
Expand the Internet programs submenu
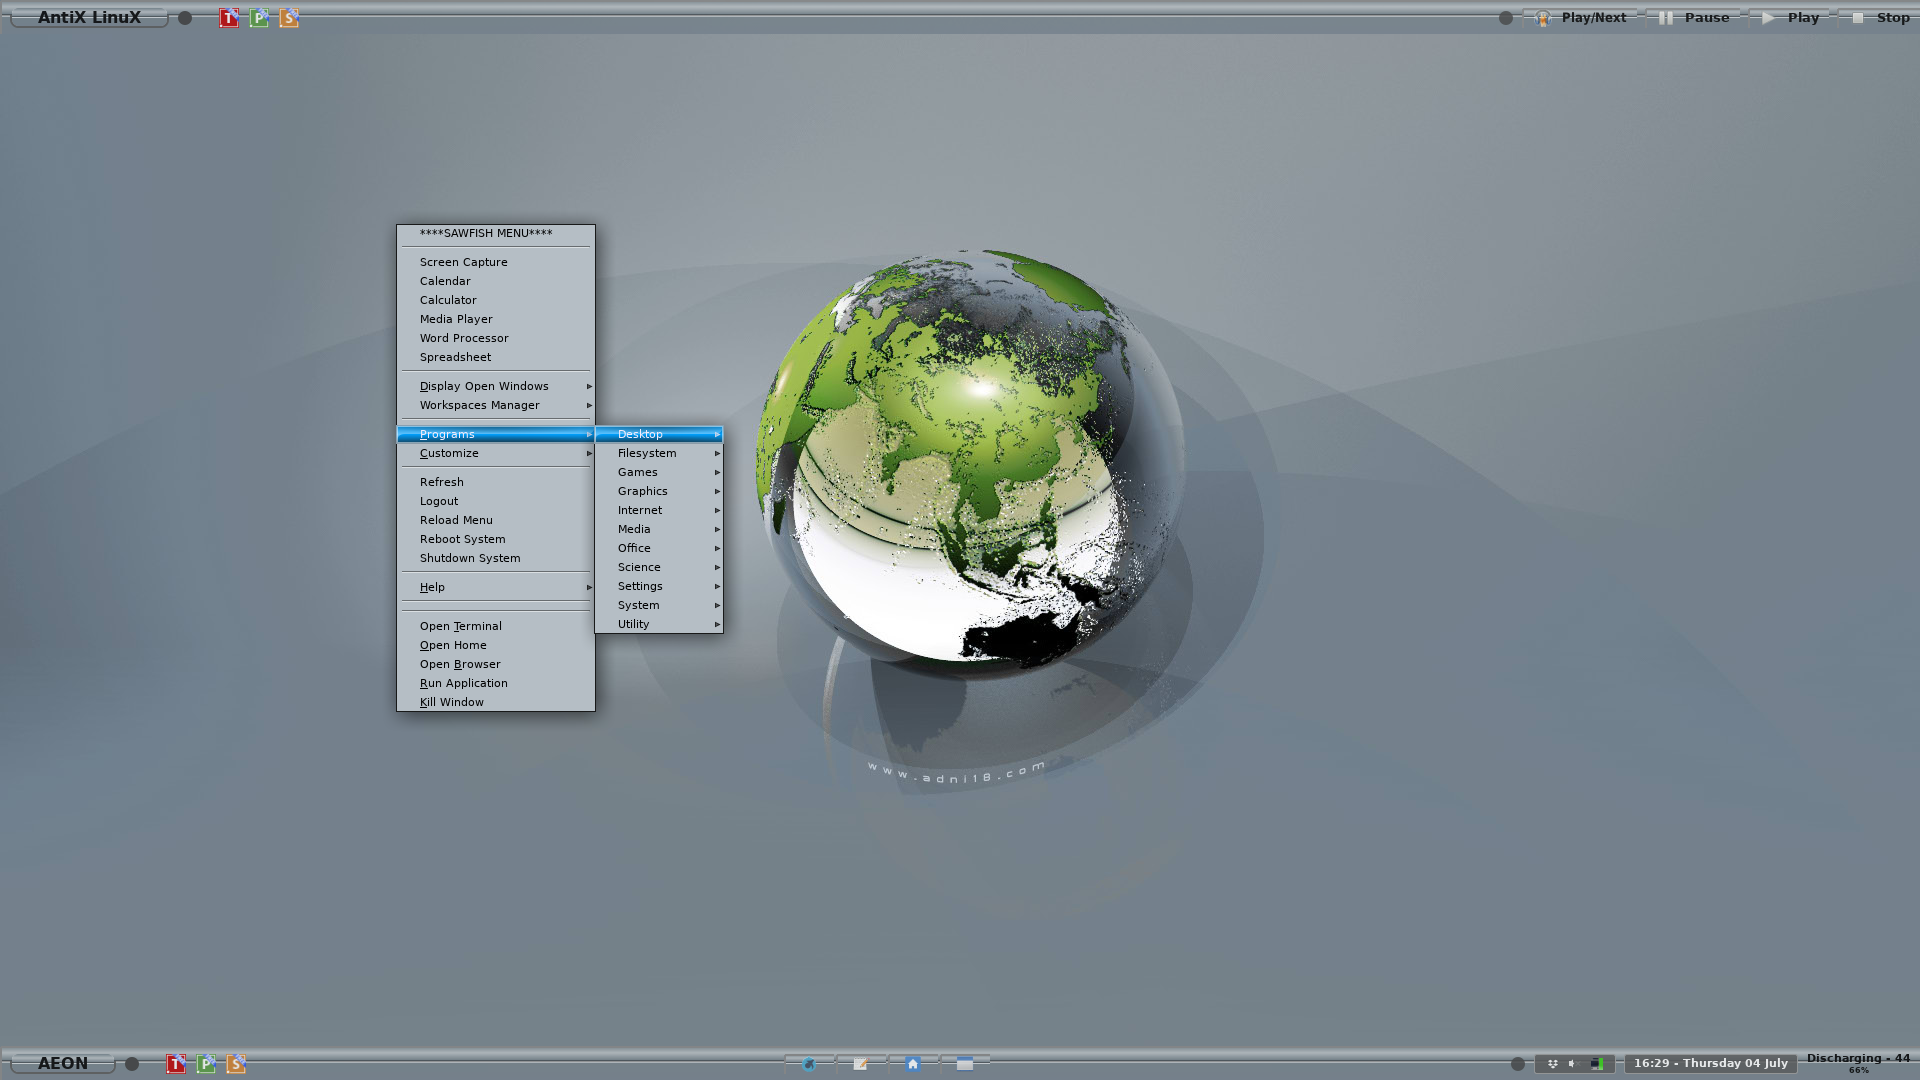[659, 510]
